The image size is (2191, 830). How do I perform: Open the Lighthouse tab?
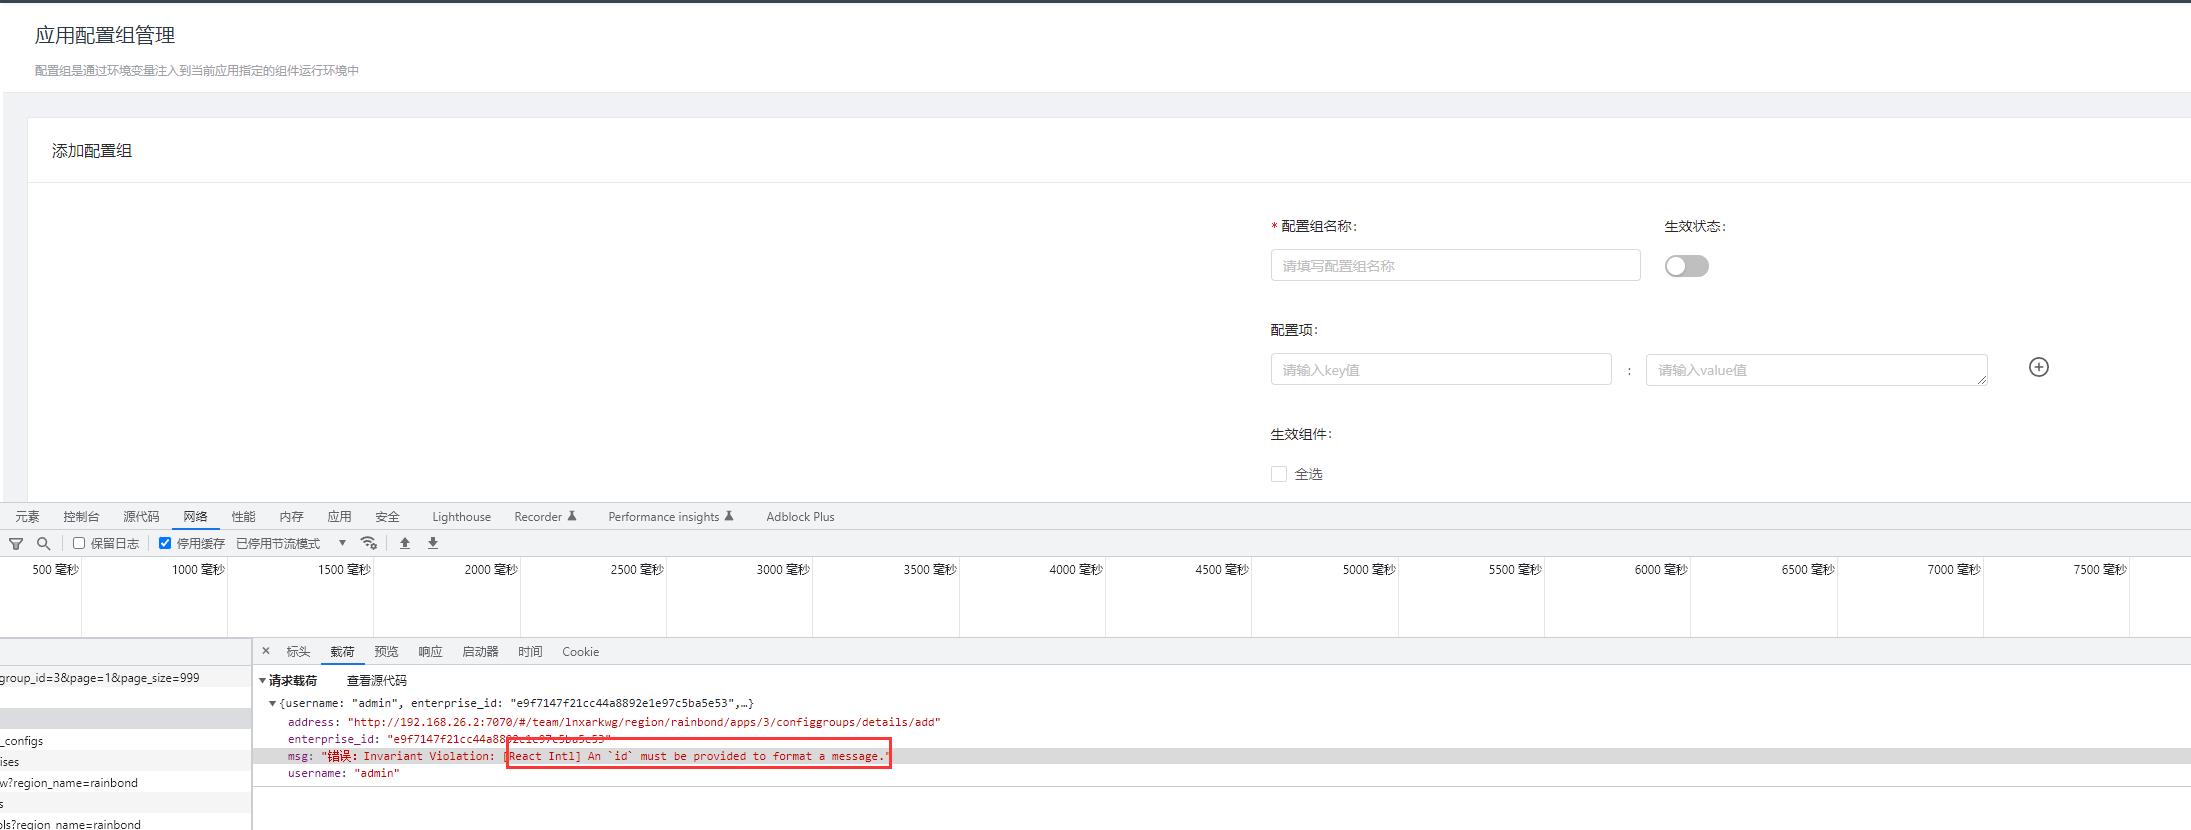(461, 517)
